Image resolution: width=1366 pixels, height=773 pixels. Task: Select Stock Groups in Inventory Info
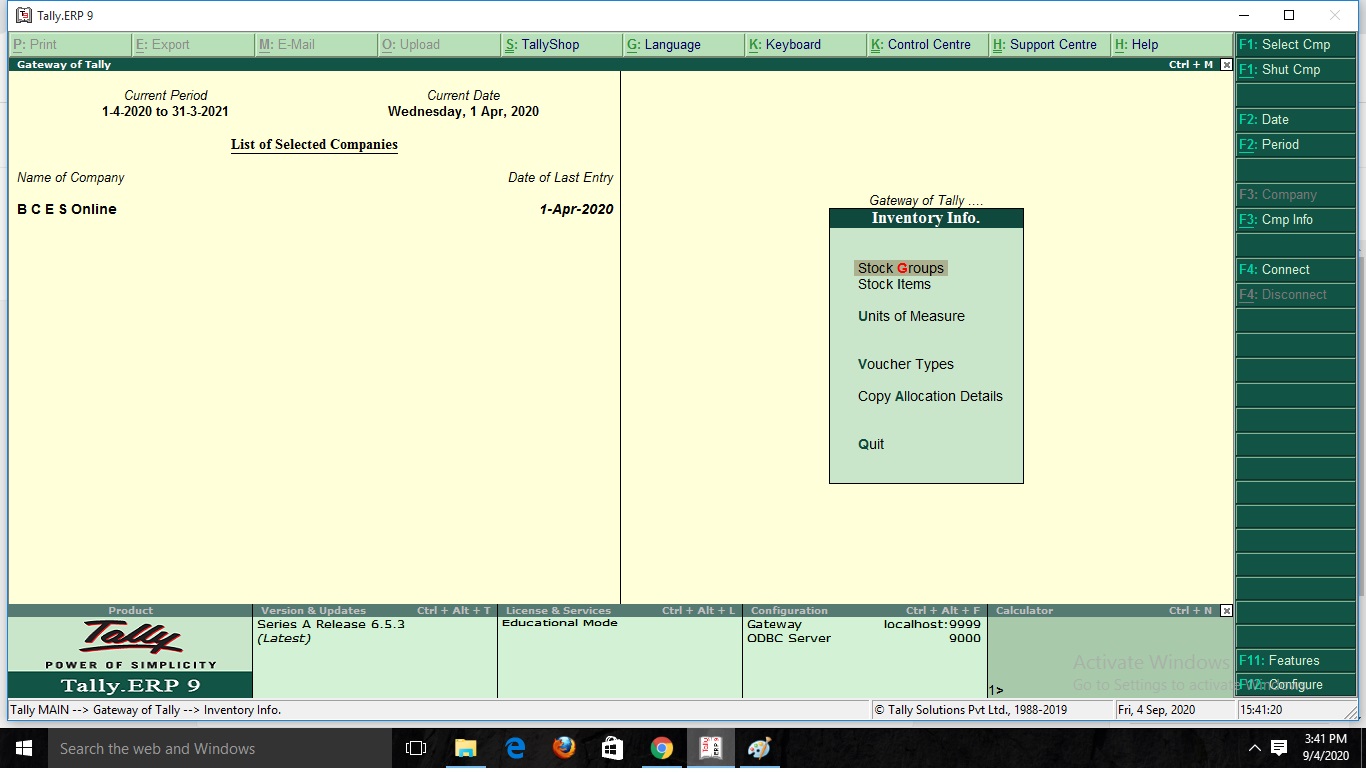click(900, 268)
